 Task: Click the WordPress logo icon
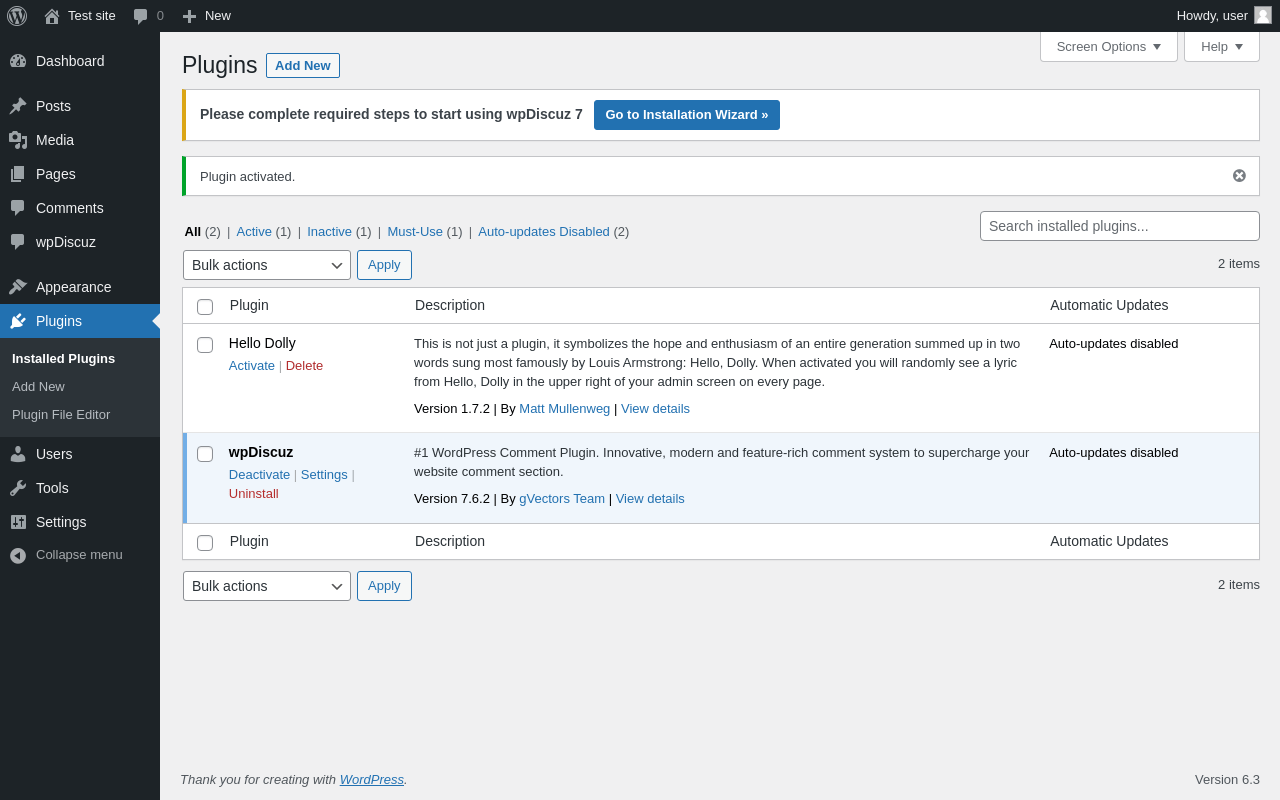coord(17,16)
